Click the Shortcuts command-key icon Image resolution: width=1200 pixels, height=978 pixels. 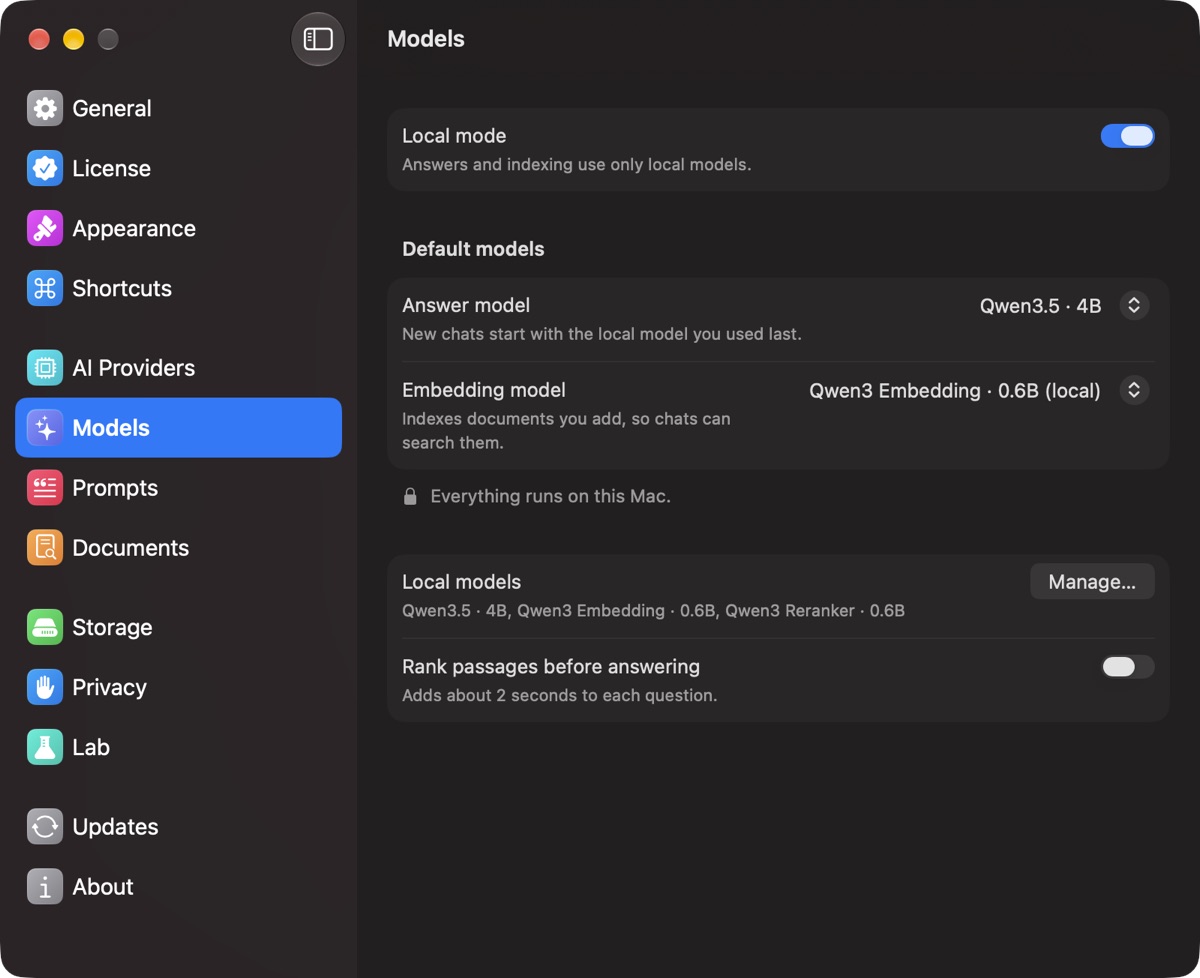45,289
